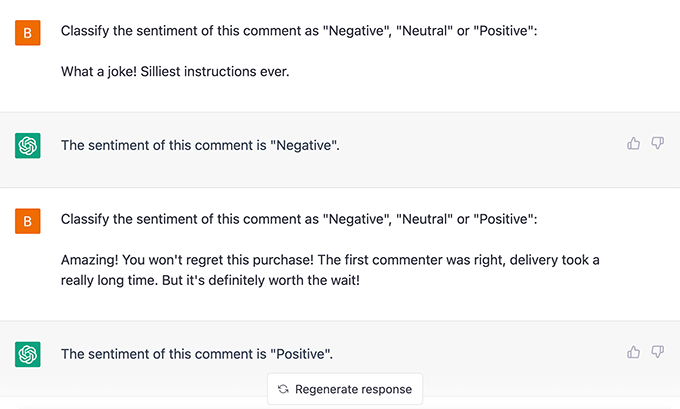Give thumbs up to the "Positive" response
This screenshot has height=409, width=680.
[633, 352]
